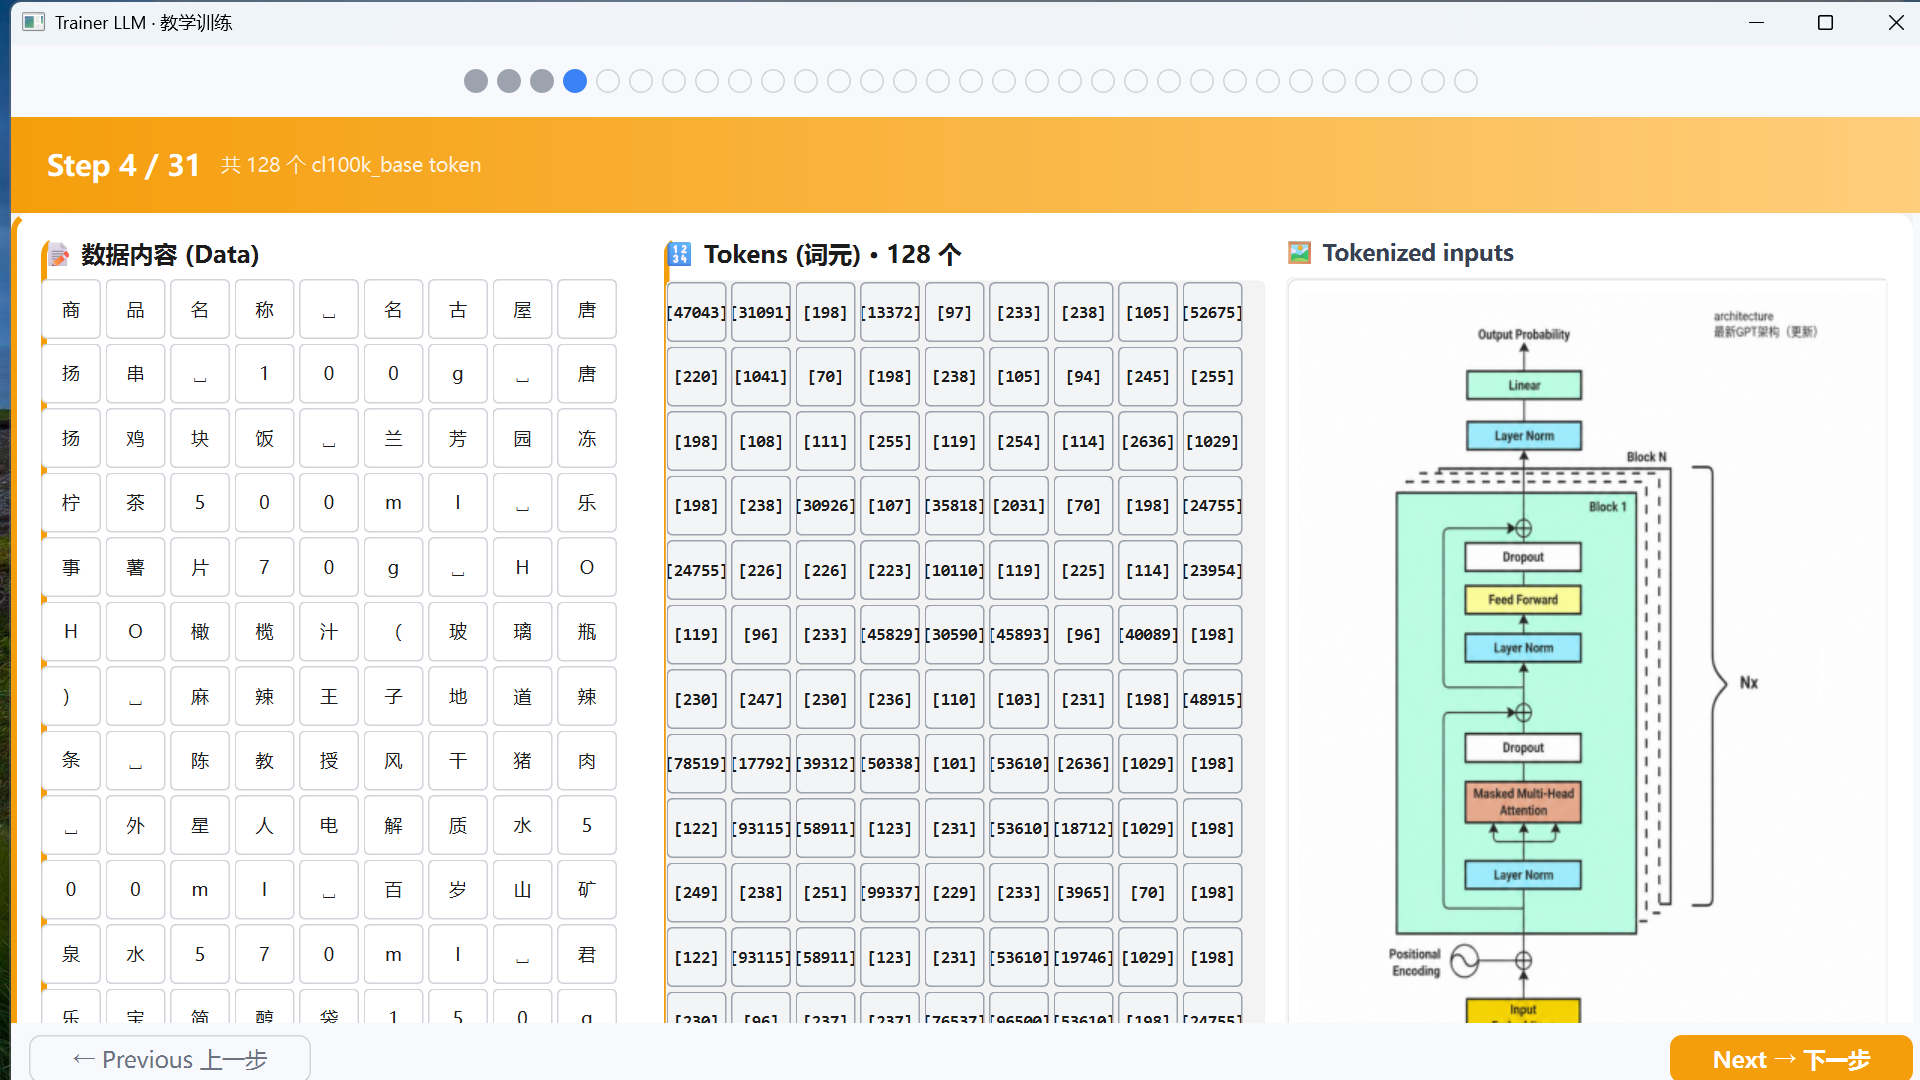The image size is (1920, 1080).
Task: Select token [35818]
Action: click(x=954, y=506)
